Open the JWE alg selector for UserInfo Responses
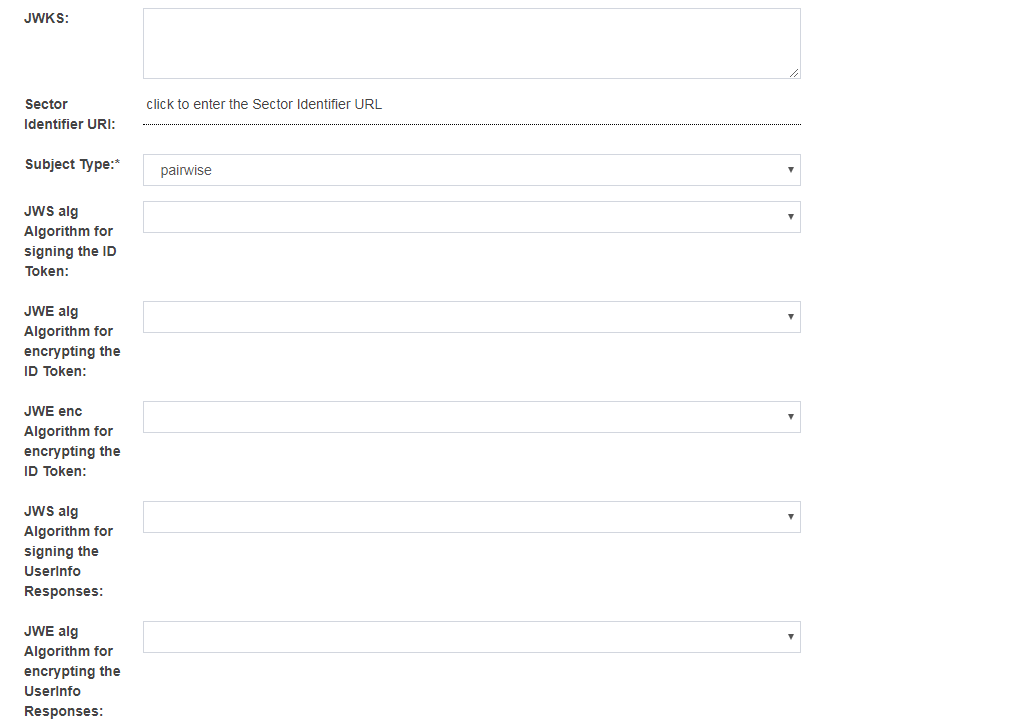The width and height of the screenshot is (1025, 725). [x=470, y=636]
